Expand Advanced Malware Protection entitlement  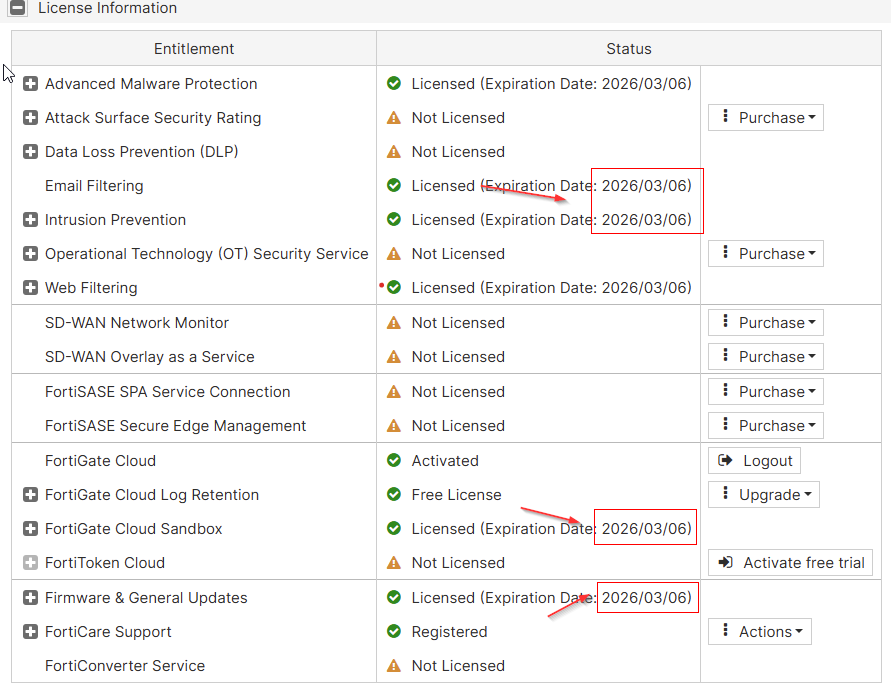click(30, 84)
